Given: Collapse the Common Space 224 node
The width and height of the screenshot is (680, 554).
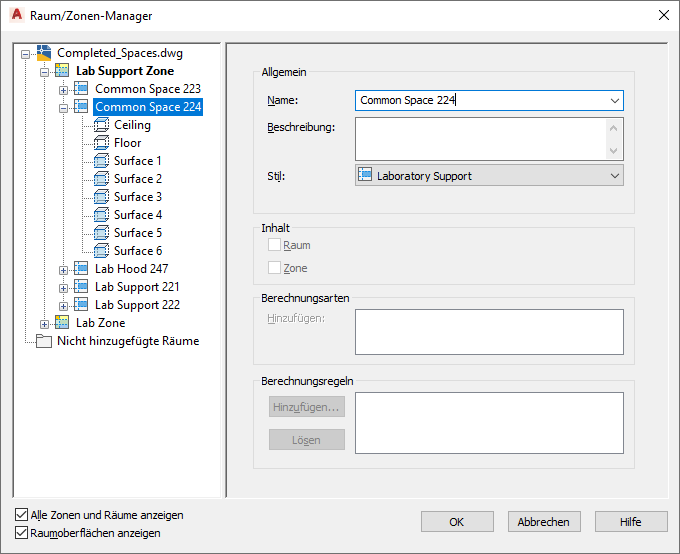Looking at the screenshot, I should tap(63, 108).
